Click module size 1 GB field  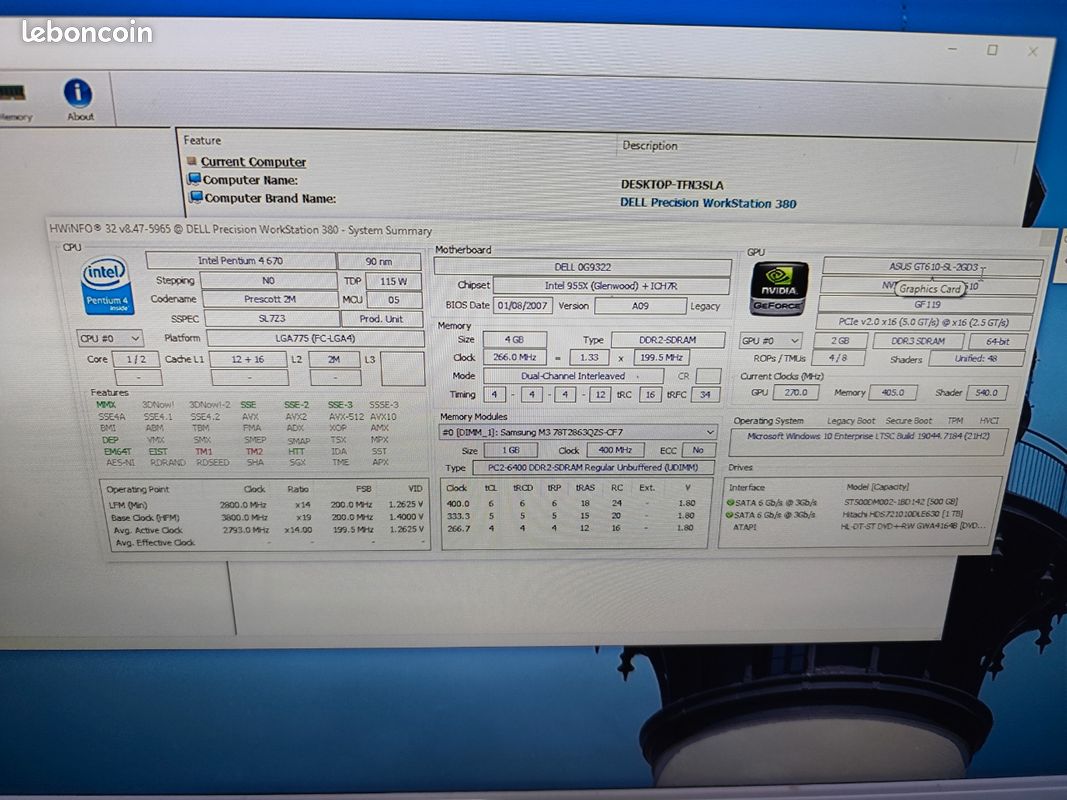click(510, 450)
